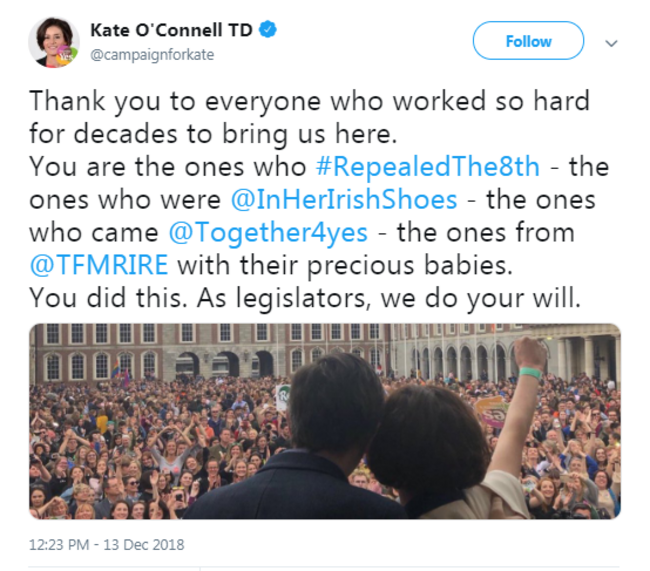
Task: Follow Kate O'Connell TD
Action: (528, 41)
